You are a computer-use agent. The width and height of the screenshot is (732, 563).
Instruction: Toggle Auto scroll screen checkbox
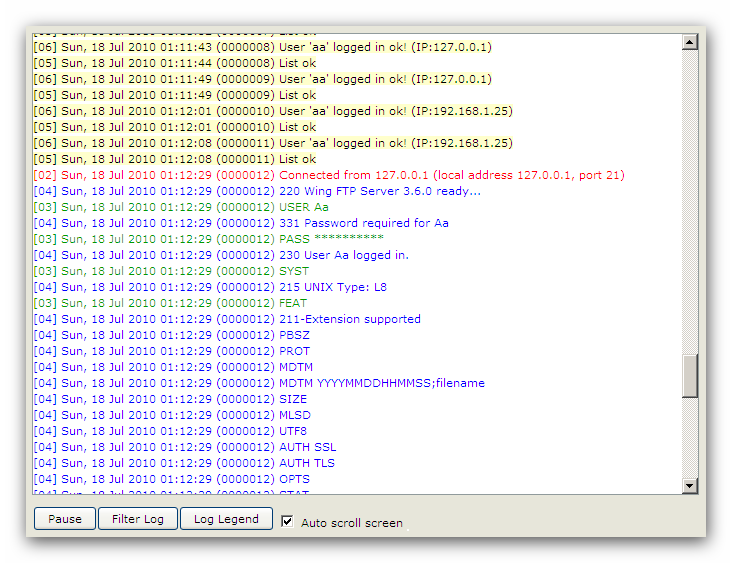287,521
